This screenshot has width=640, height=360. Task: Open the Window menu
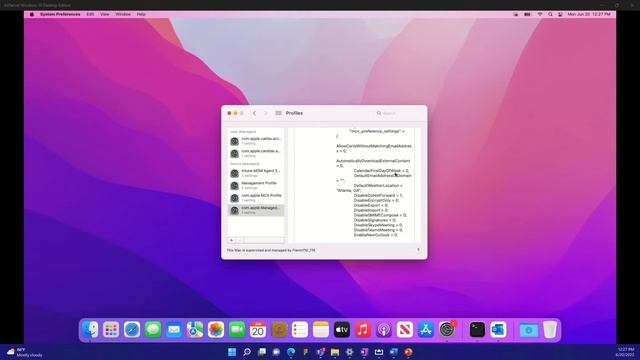point(123,14)
